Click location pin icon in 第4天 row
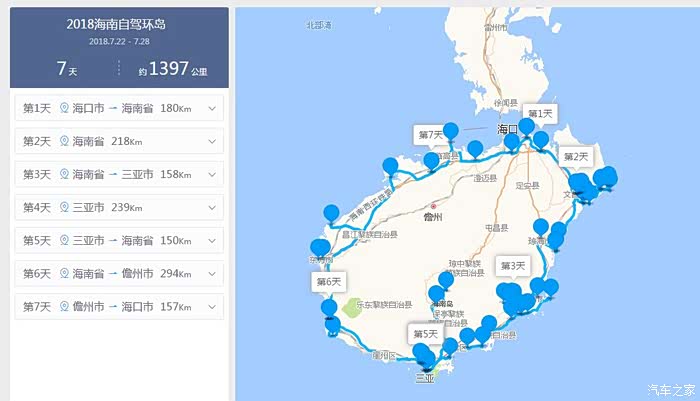This screenshot has width=700, height=401. (x=64, y=207)
